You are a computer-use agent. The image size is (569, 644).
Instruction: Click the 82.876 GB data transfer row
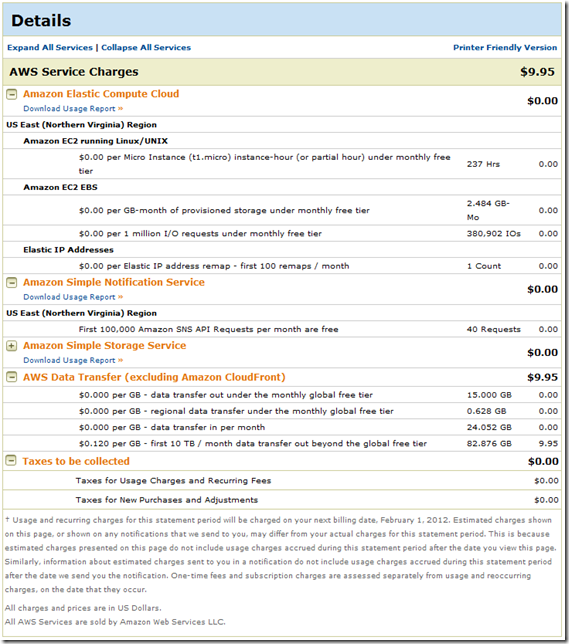point(282,444)
